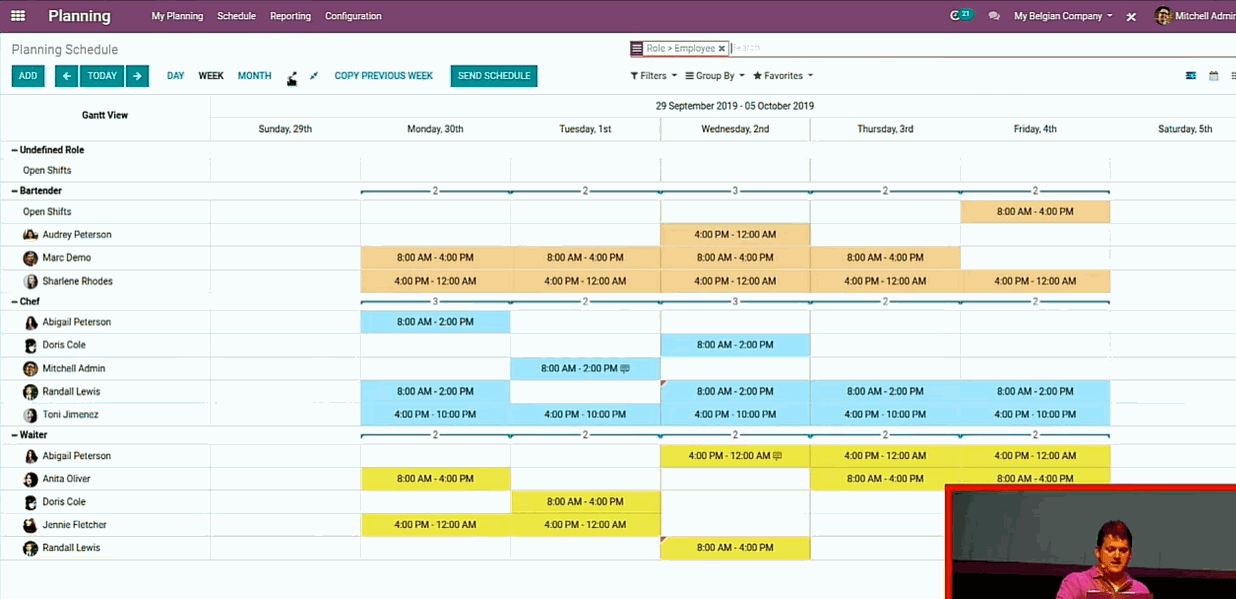The height and width of the screenshot is (599, 1236).
Task: Go to previous week with left arrow
Action: tap(66, 76)
